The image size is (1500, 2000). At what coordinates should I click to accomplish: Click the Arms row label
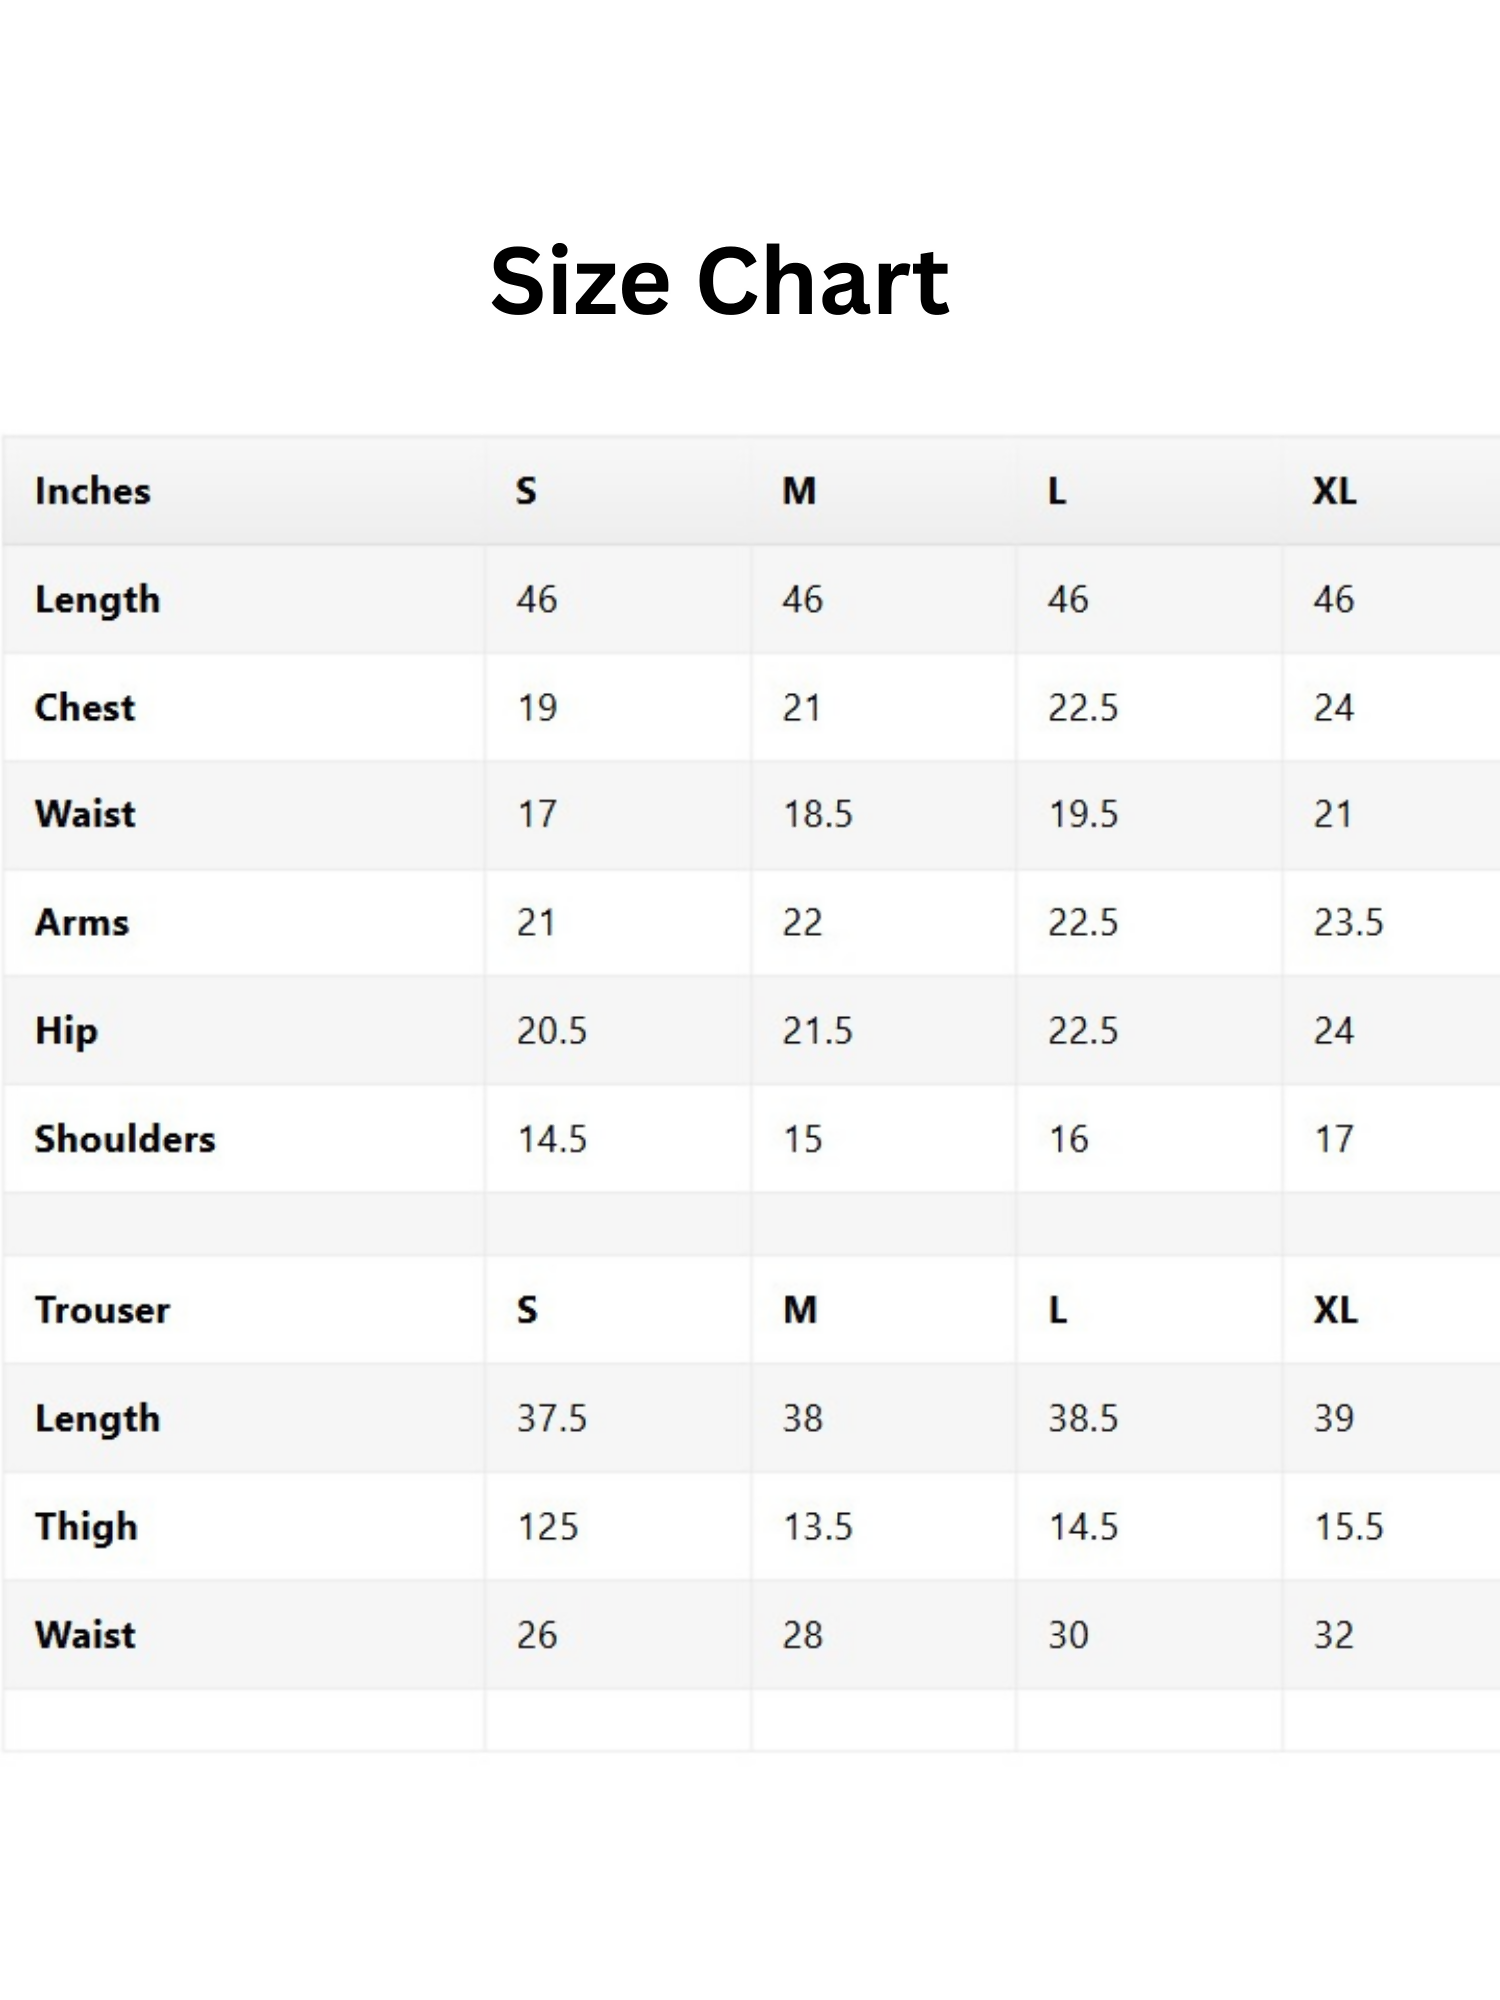click(x=82, y=922)
